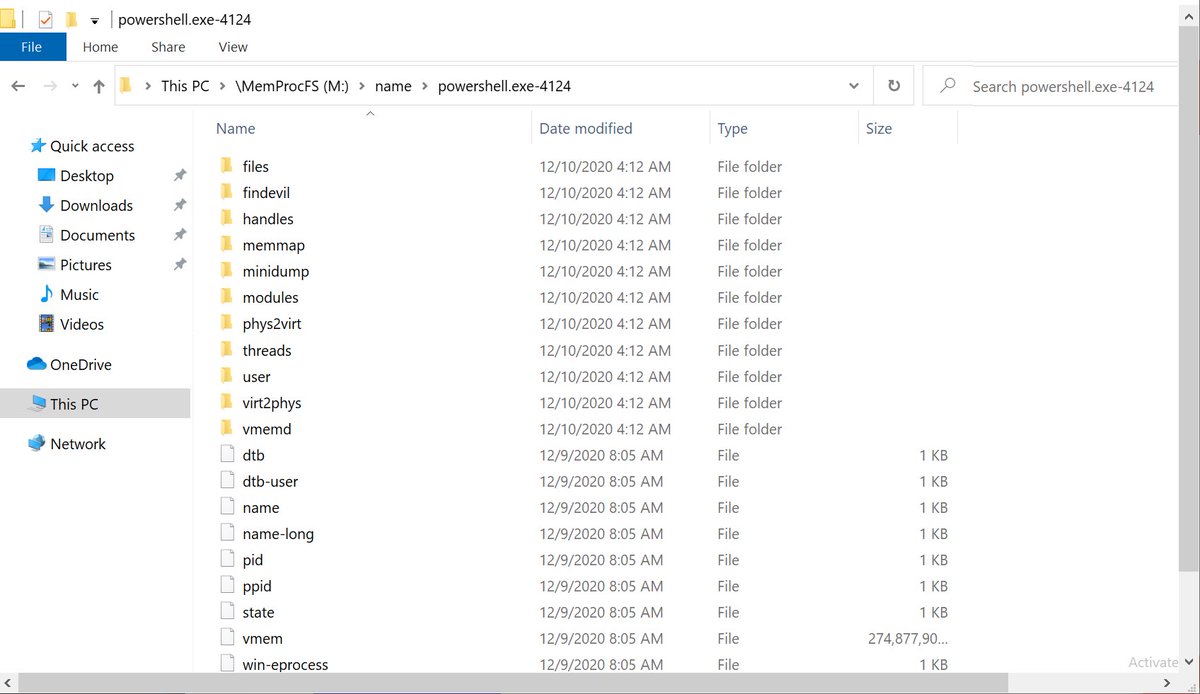Select the findevil folder icon

[x=227, y=192]
